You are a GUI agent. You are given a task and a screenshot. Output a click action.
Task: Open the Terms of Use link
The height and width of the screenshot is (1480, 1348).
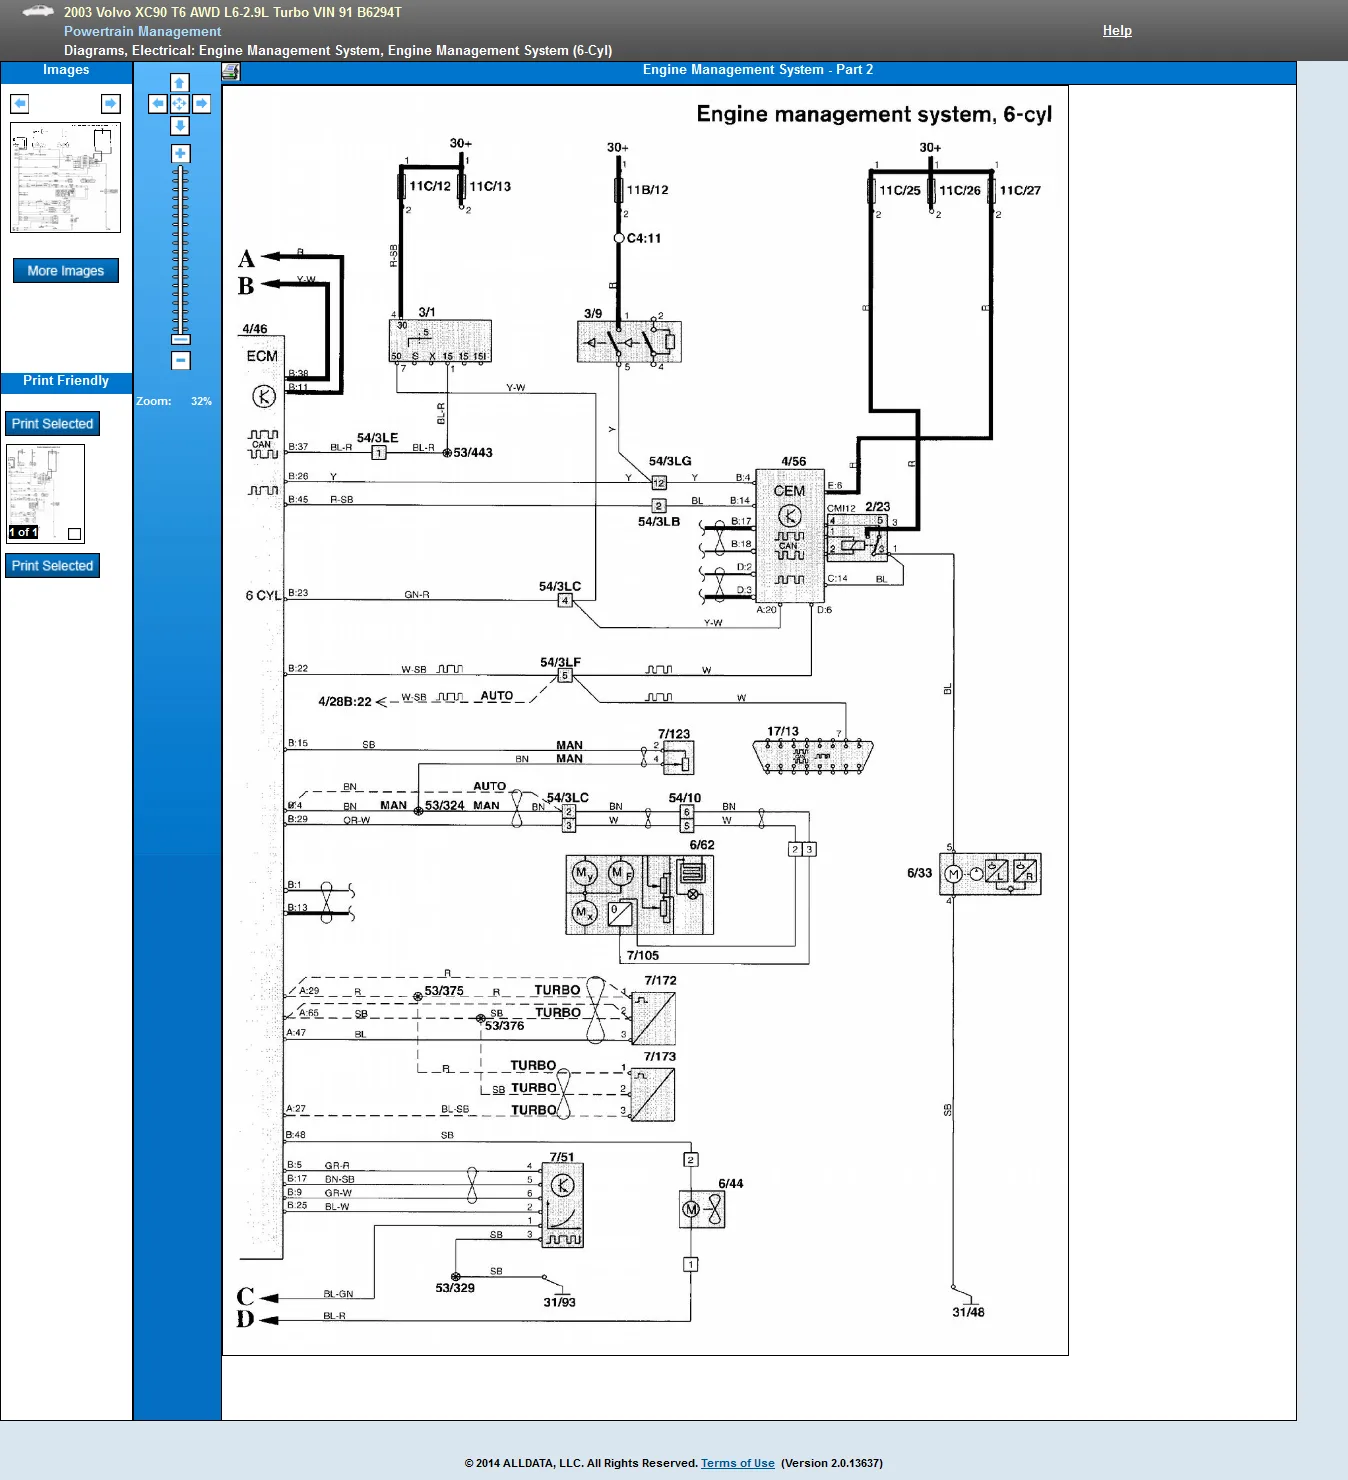[738, 1463]
